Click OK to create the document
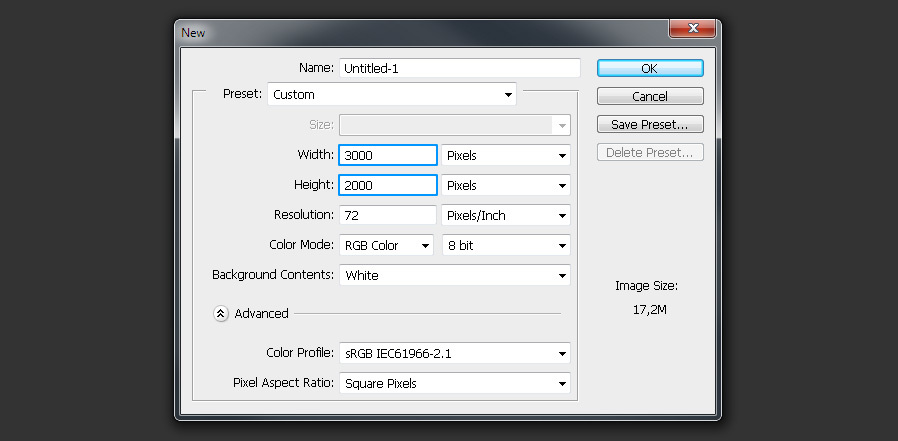898x441 pixels. [650, 68]
